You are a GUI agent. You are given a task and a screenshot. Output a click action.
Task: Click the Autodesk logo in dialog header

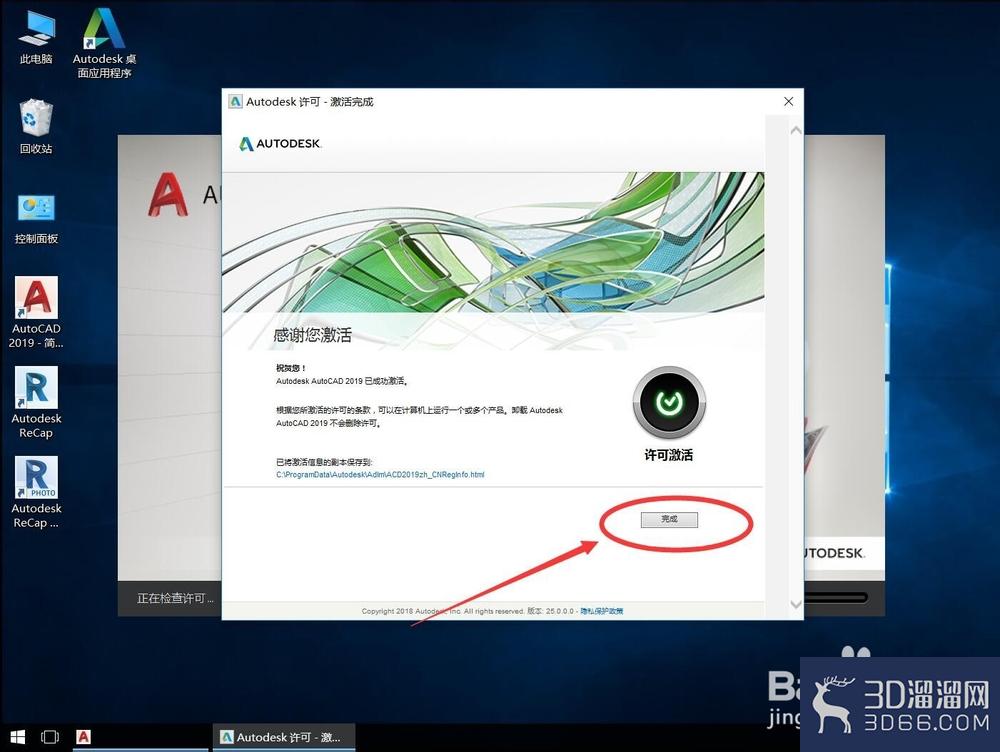(x=279, y=144)
